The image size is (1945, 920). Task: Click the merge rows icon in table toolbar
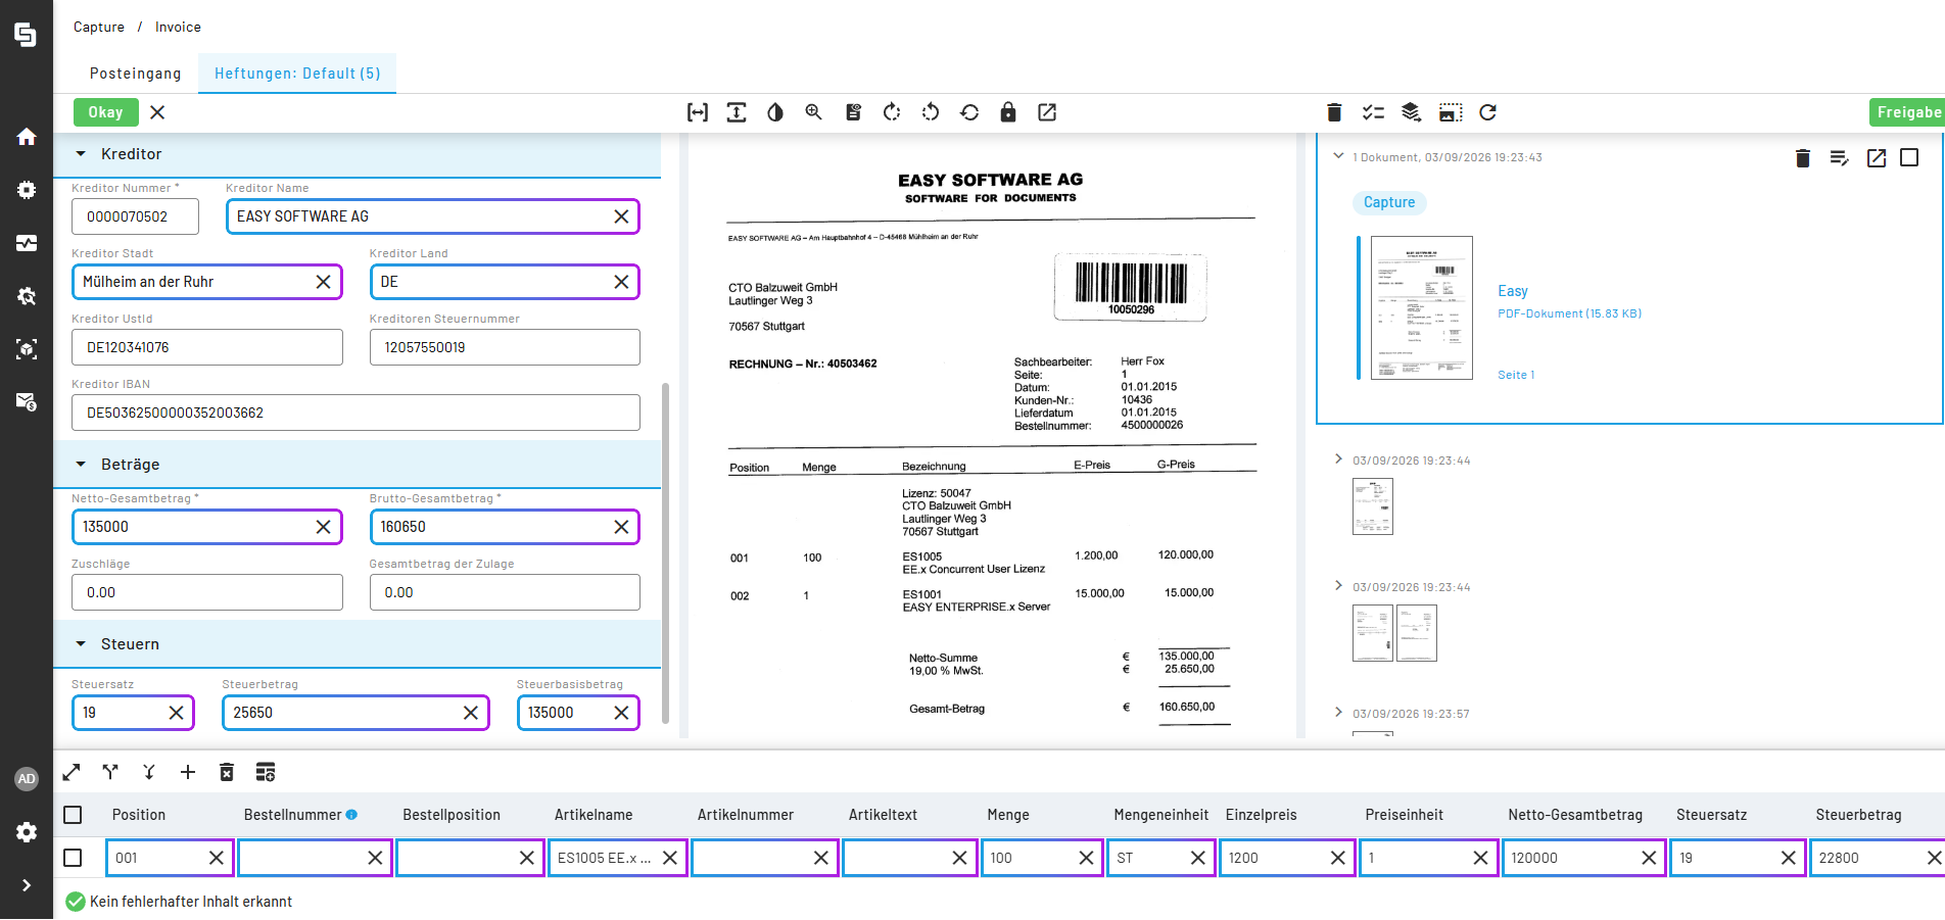tap(149, 772)
